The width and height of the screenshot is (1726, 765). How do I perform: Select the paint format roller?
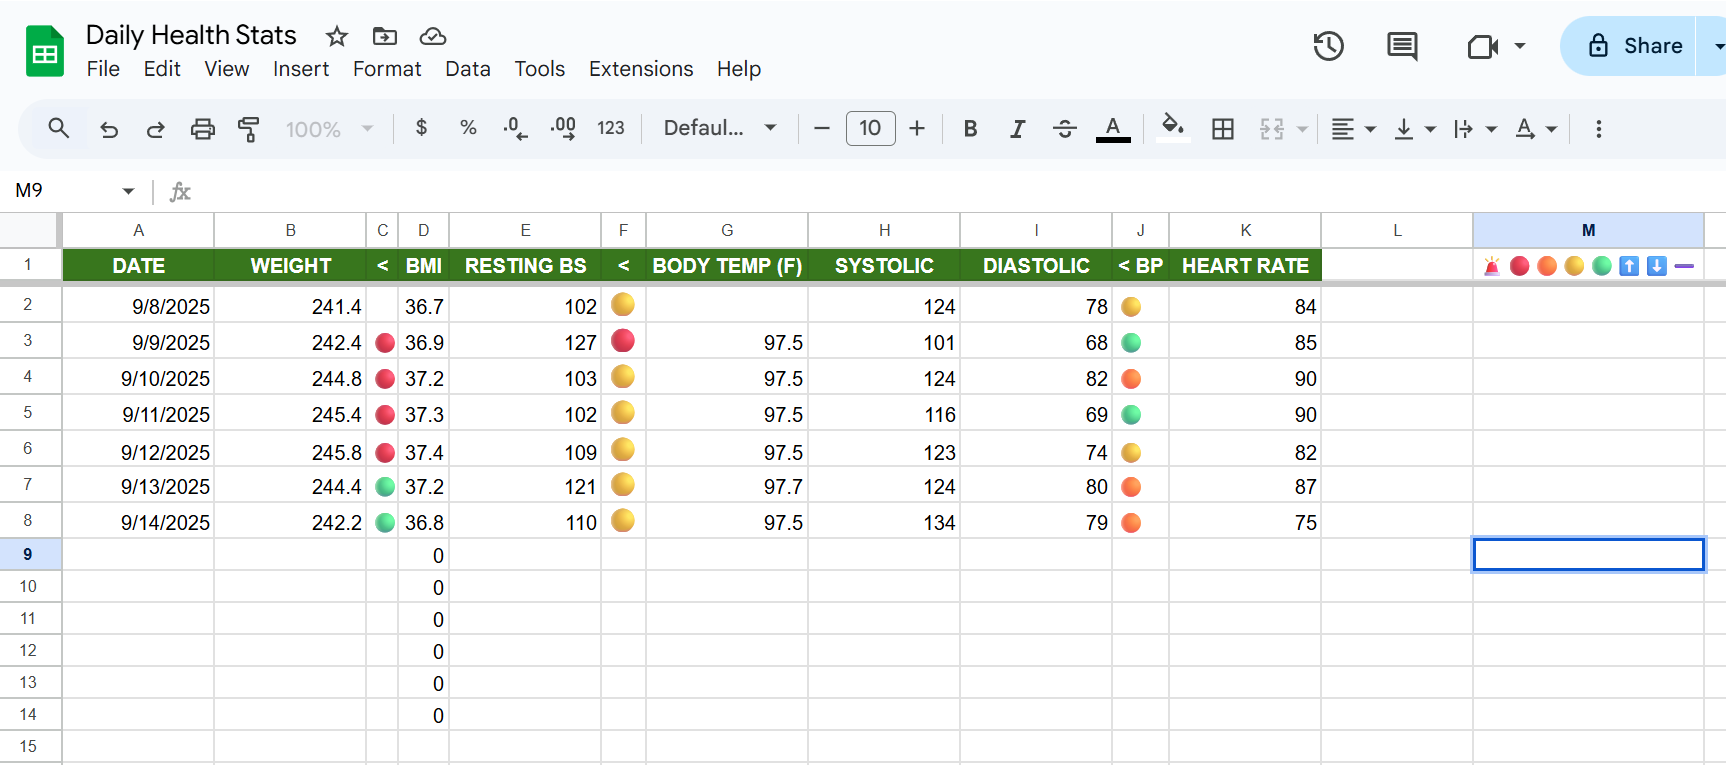click(248, 129)
